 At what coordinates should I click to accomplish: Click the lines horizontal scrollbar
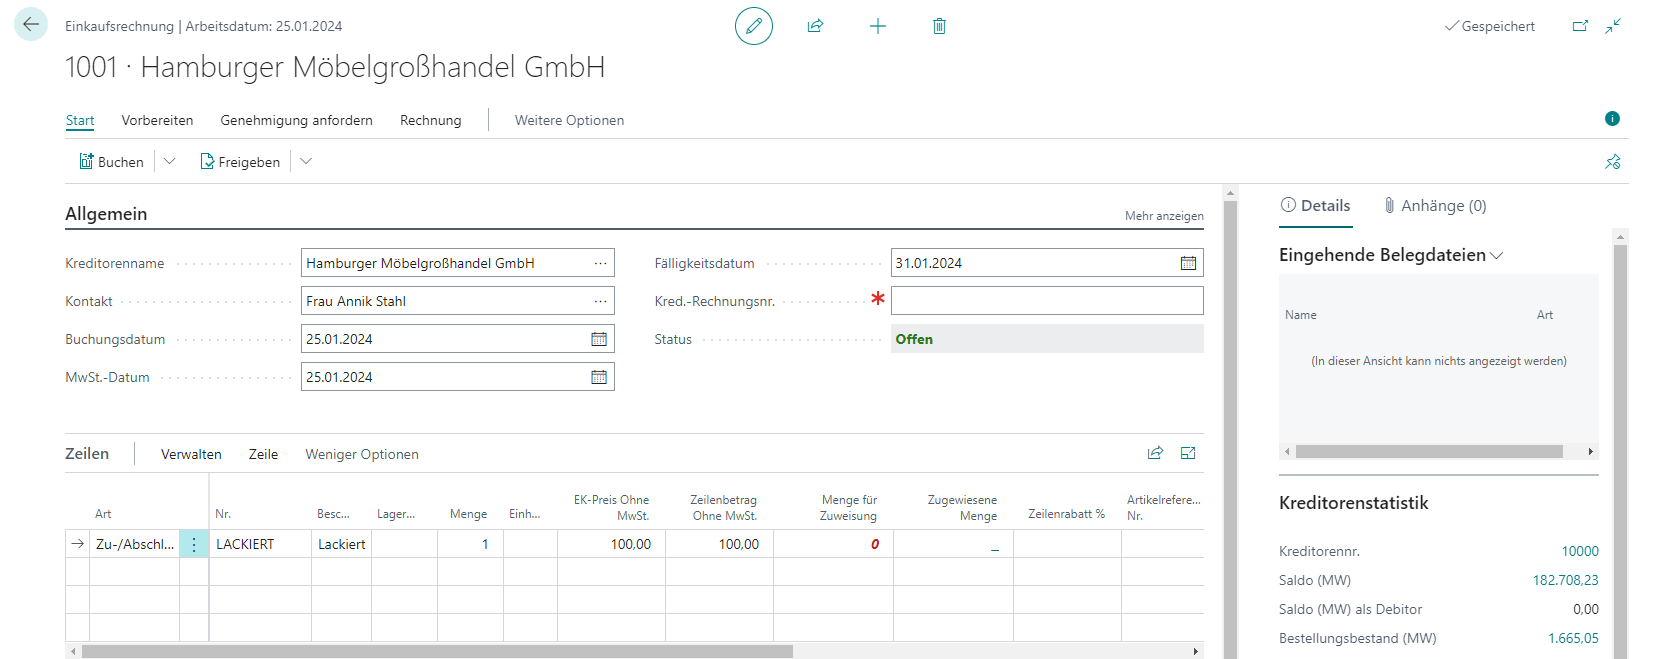pyautogui.click(x=437, y=651)
